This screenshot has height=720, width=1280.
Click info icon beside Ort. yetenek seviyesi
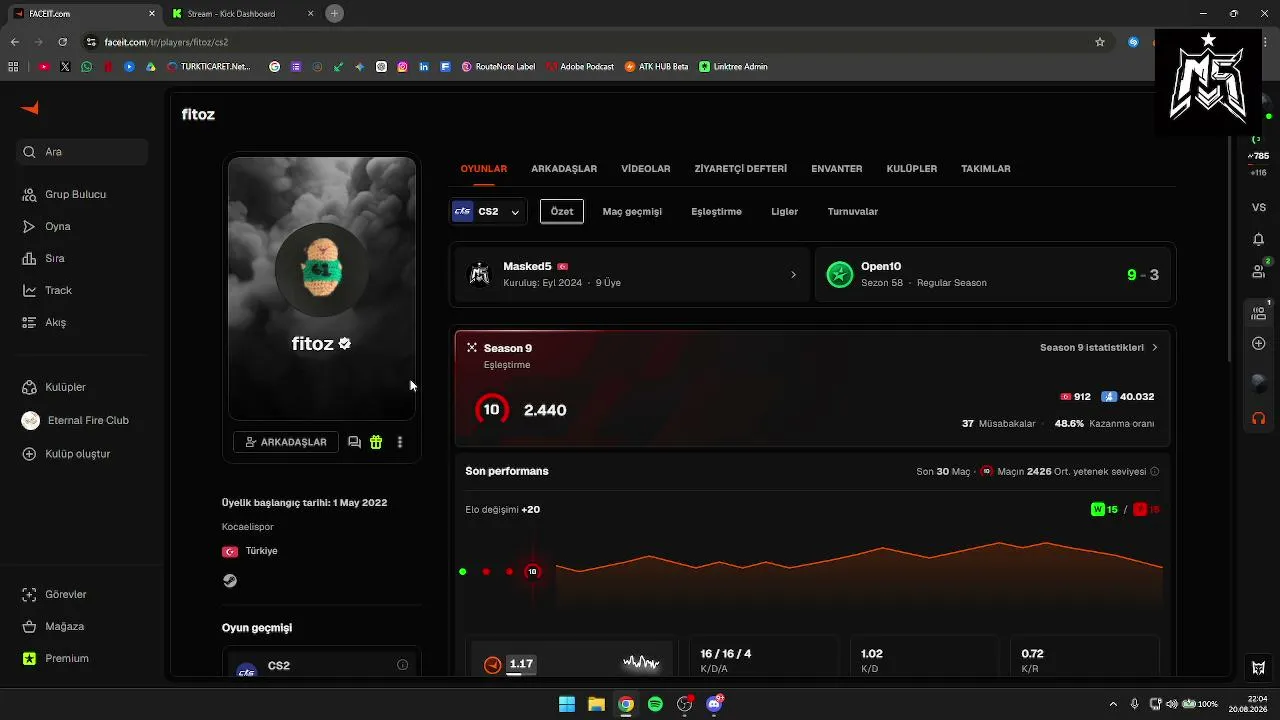[1155, 471]
